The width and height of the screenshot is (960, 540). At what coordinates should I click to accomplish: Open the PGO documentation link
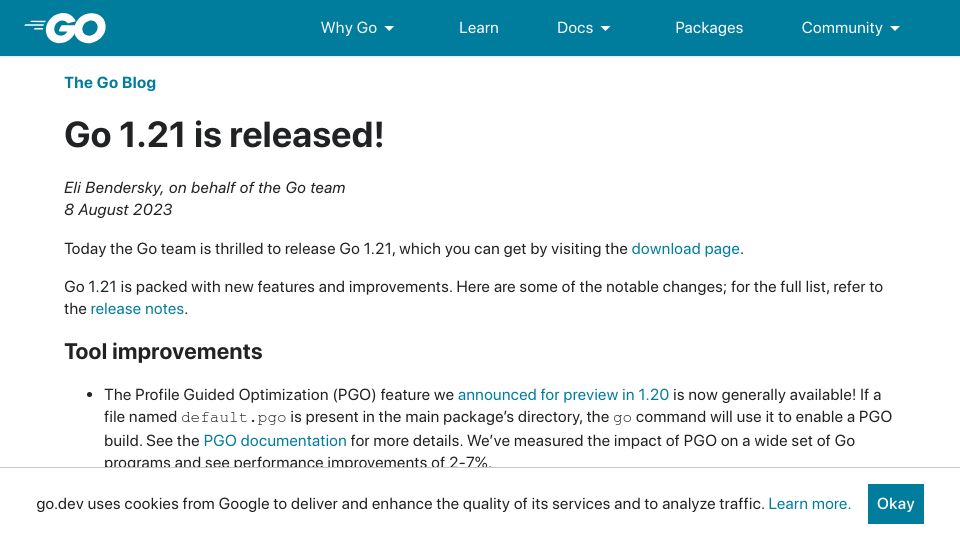point(275,441)
